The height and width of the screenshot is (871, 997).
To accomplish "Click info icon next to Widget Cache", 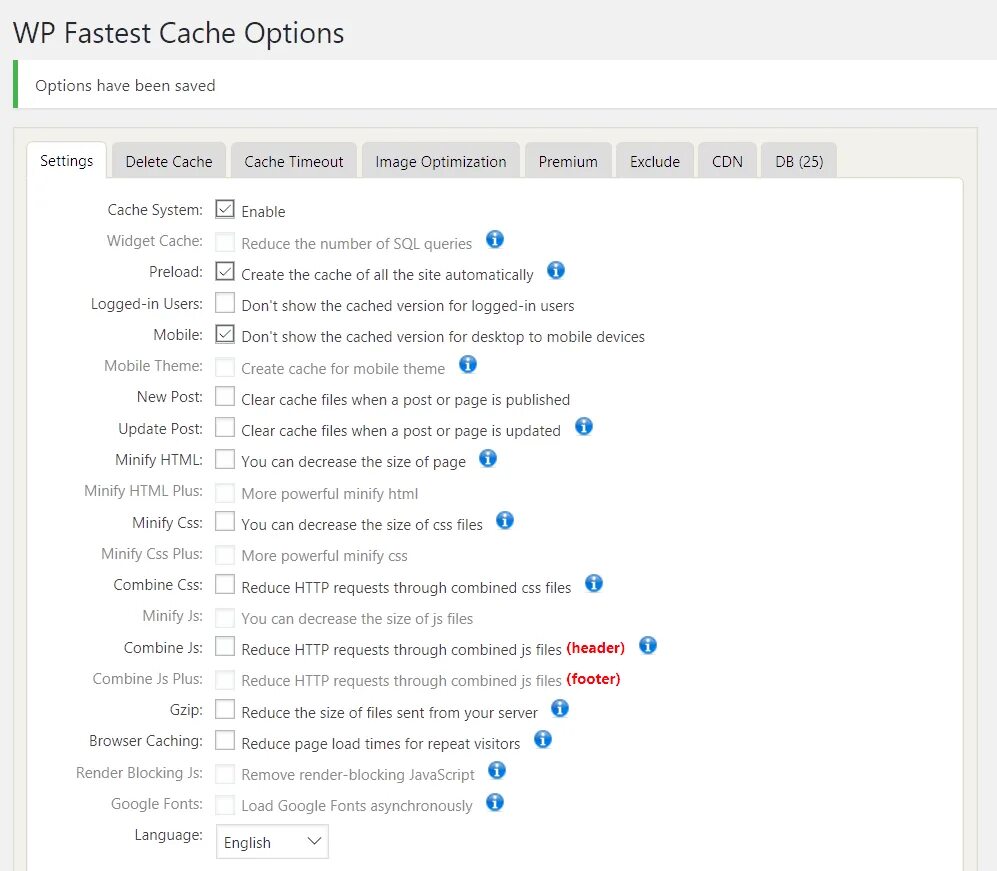I will pyautogui.click(x=495, y=240).
